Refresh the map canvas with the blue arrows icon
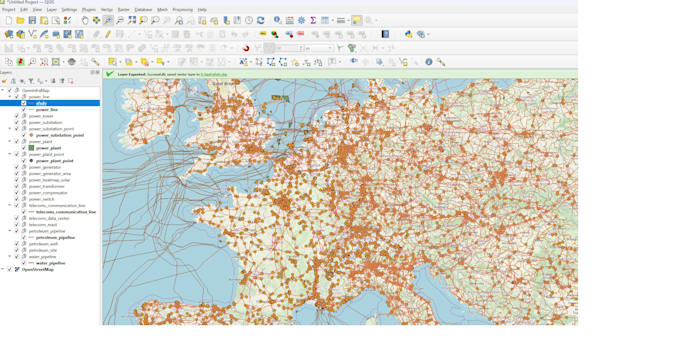 point(261,20)
